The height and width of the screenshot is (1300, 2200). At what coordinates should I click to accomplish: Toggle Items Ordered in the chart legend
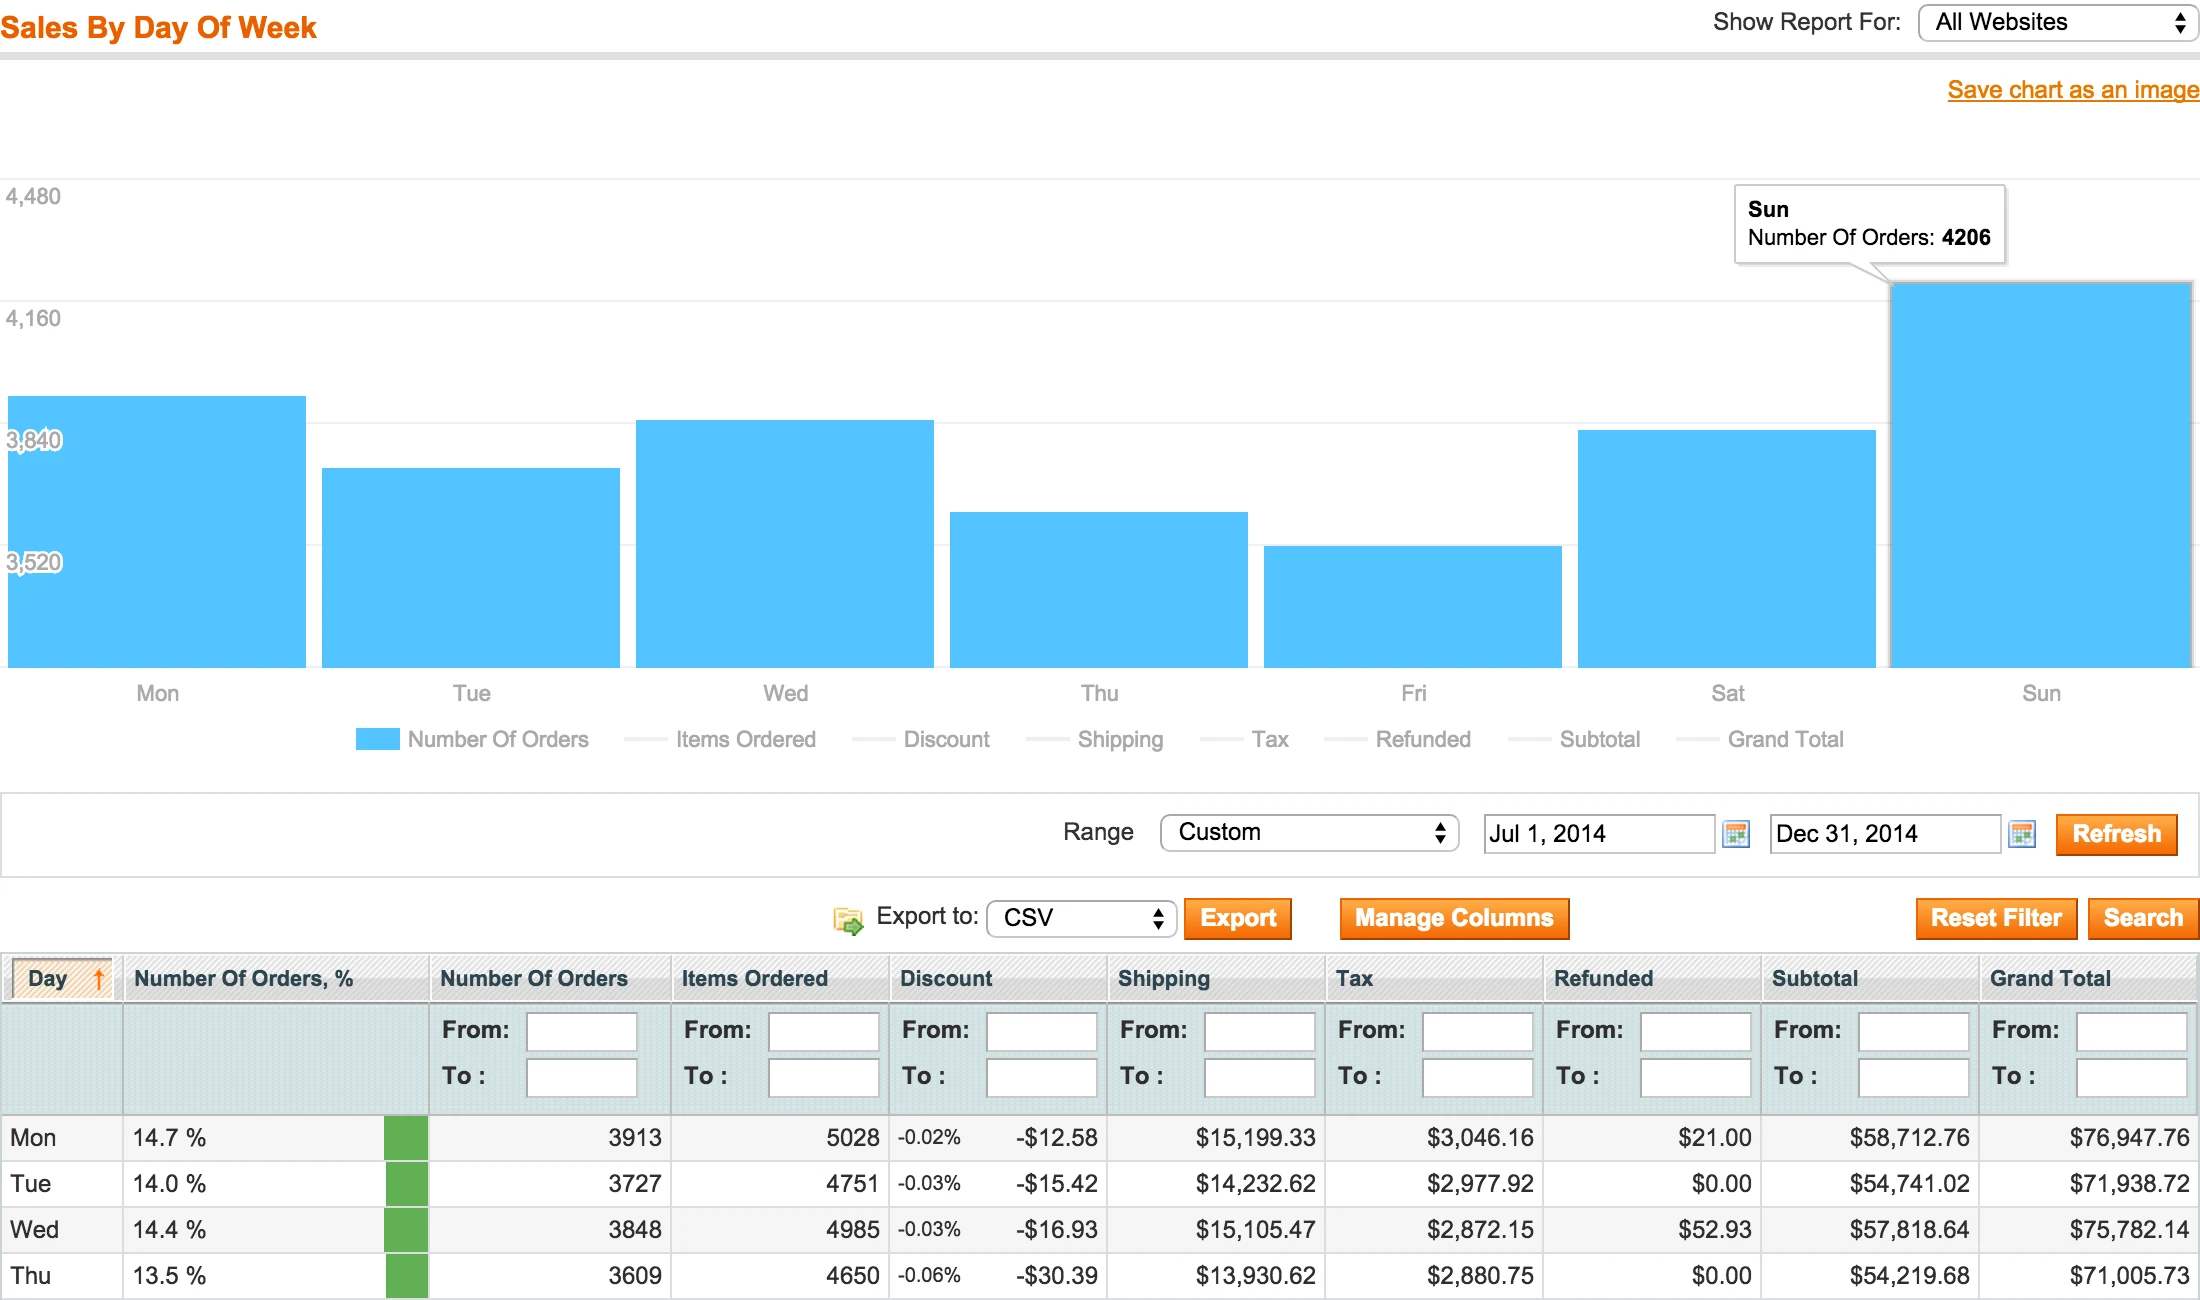745,739
